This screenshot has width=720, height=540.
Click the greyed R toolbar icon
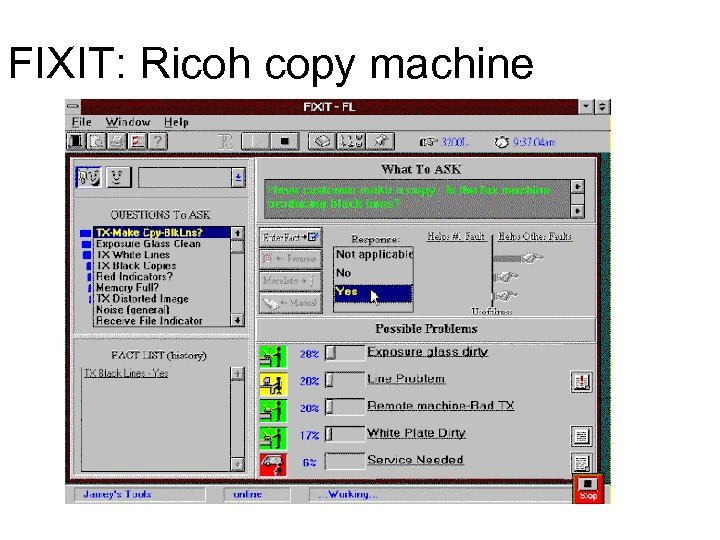click(225, 142)
